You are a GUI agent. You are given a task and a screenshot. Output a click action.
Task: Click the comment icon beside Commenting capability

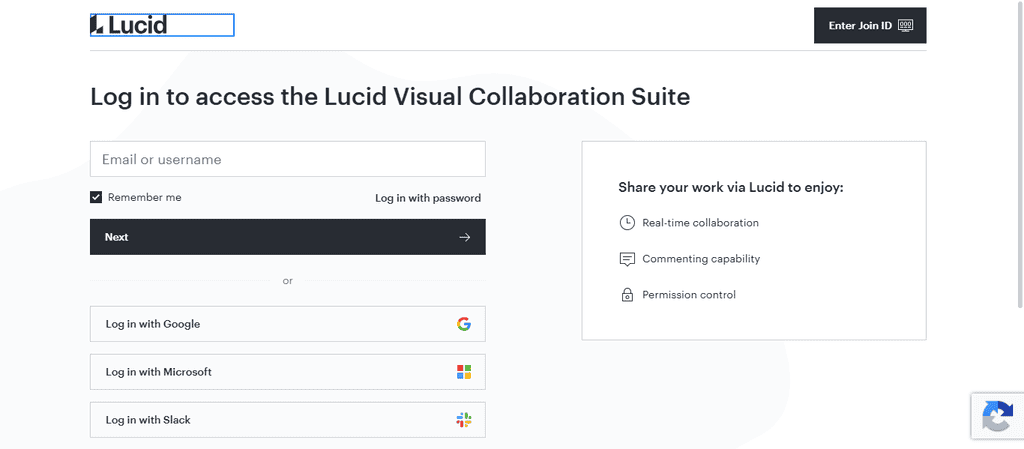coord(627,259)
